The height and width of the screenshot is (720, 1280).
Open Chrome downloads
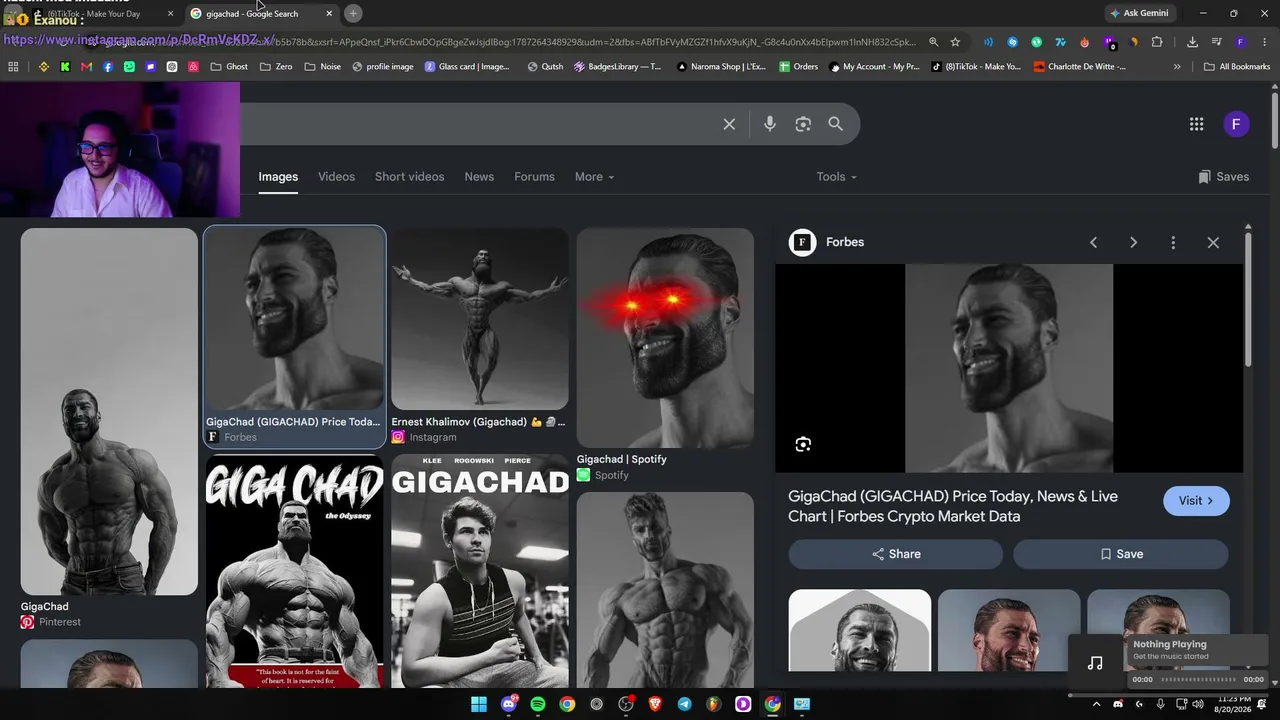pyautogui.click(x=1192, y=42)
